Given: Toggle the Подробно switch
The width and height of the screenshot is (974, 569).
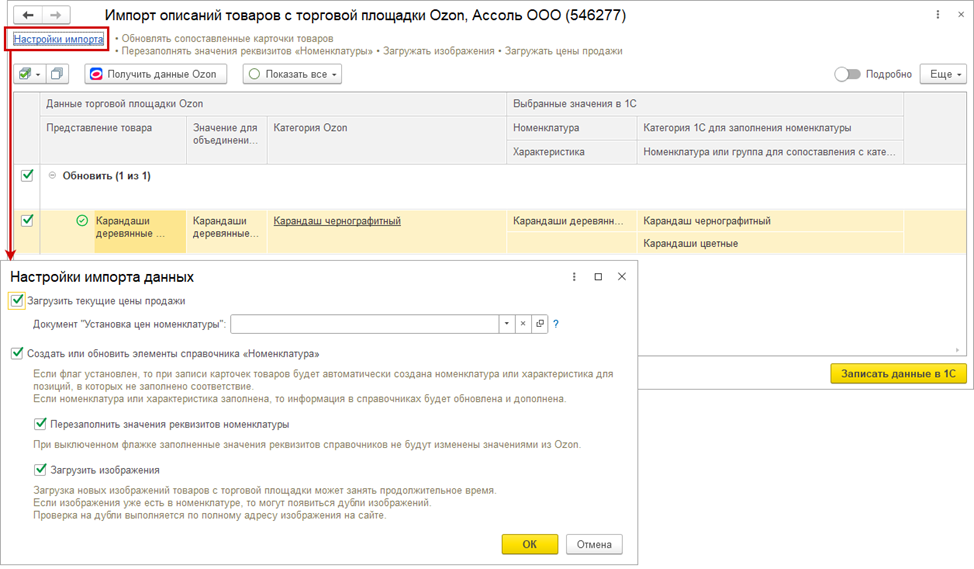Looking at the screenshot, I should 847,74.
